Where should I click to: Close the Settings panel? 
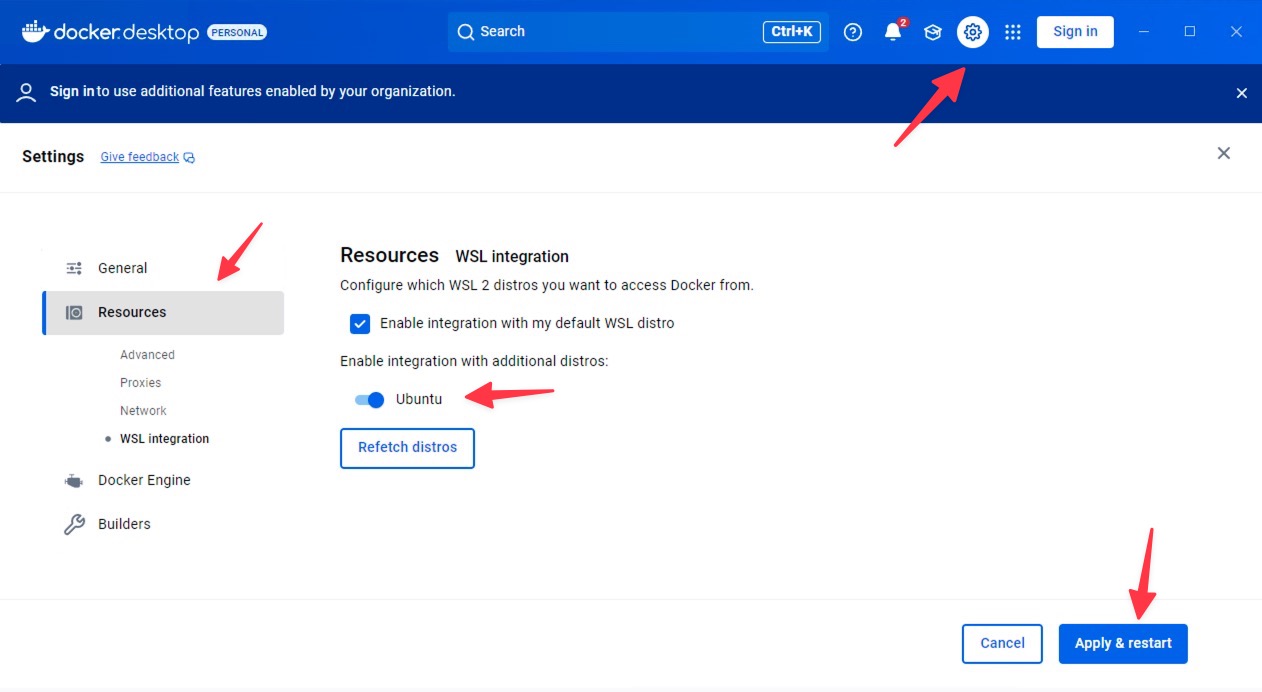pos(1224,153)
